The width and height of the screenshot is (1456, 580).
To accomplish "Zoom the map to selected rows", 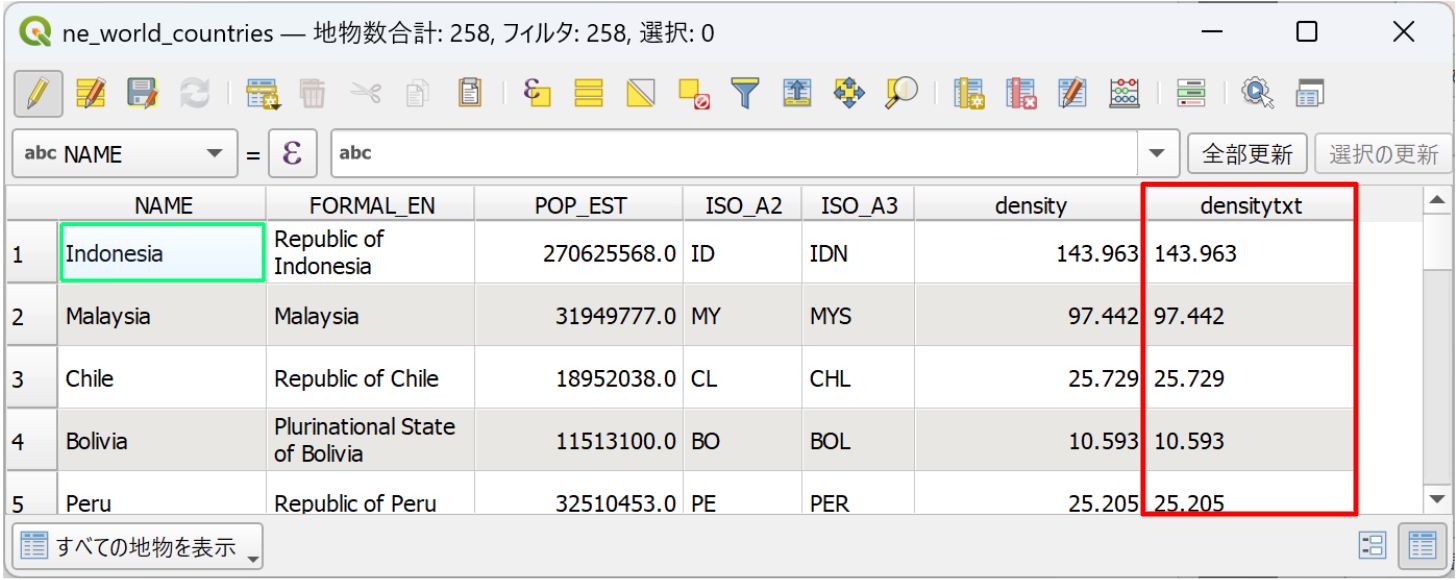I will pos(901,94).
